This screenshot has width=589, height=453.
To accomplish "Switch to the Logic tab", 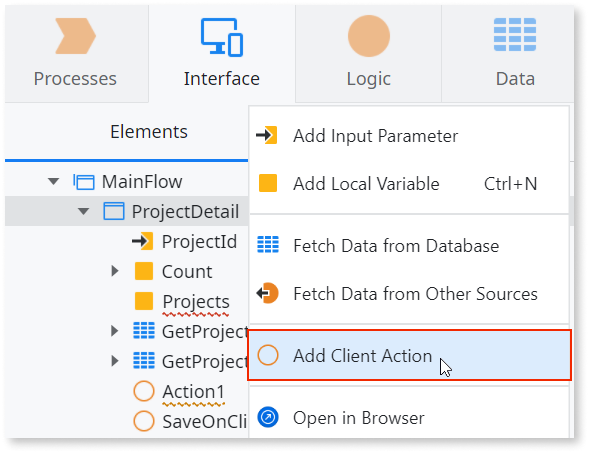I will tap(369, 53).
